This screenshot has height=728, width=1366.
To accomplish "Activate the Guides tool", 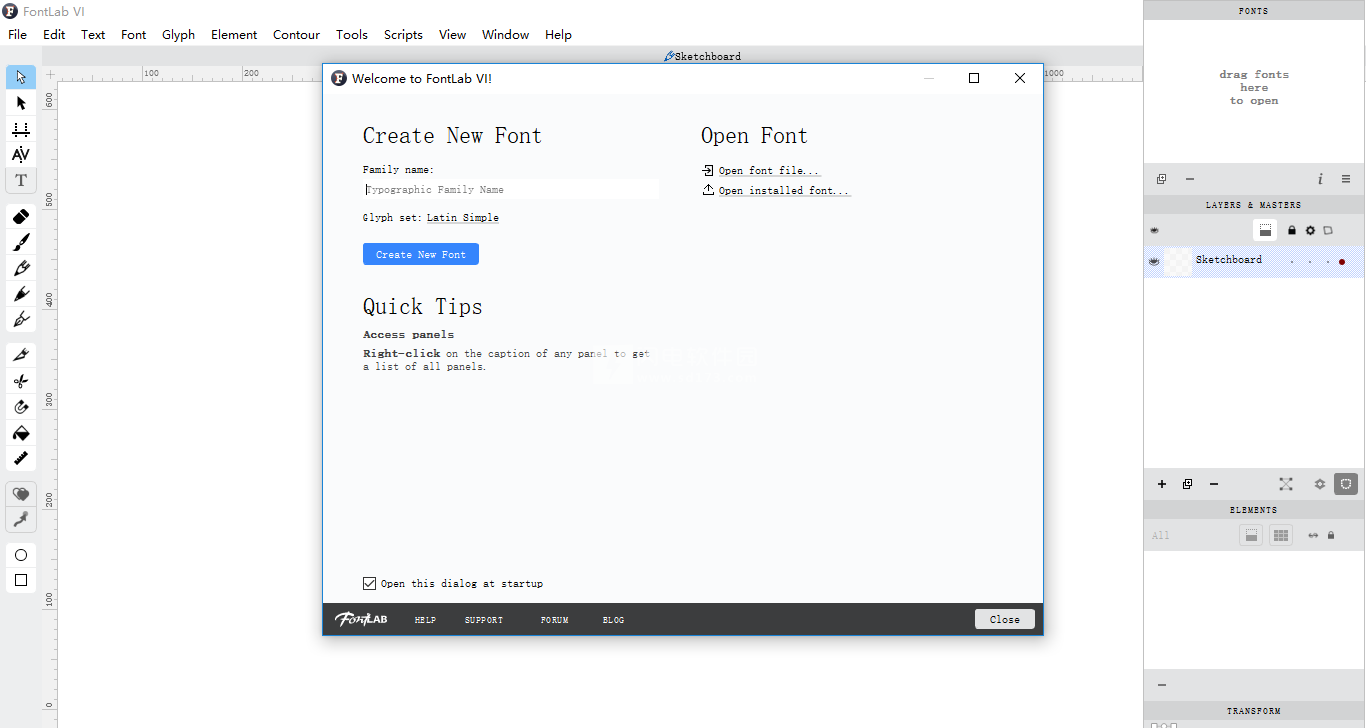I will [x=21, y=129].
